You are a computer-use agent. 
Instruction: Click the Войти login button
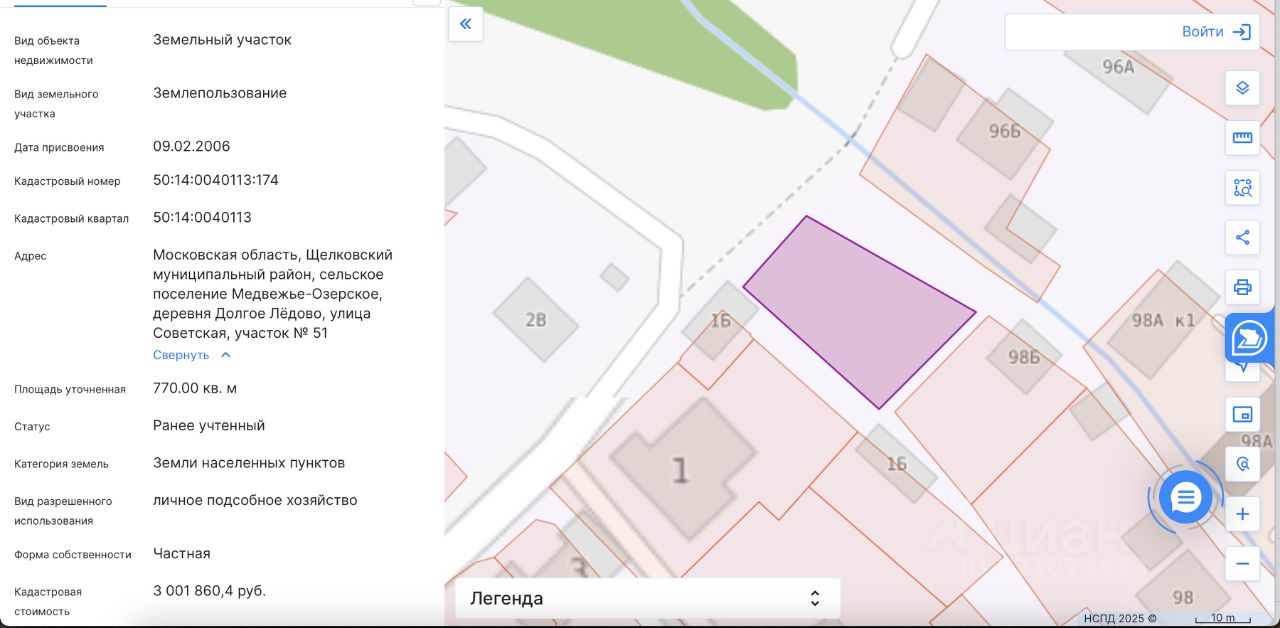pos(1215,32)
